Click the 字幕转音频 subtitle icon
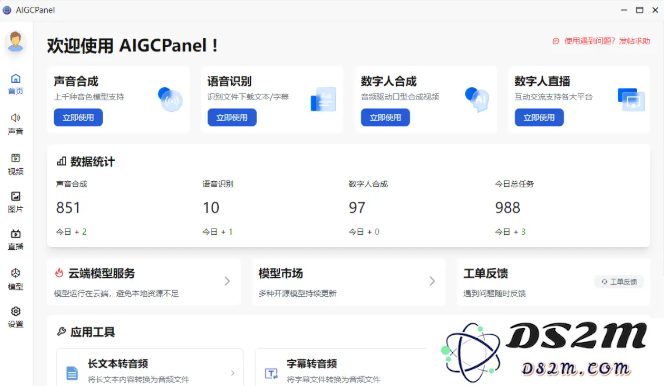 pyautogui.click(x=271, y=373)
